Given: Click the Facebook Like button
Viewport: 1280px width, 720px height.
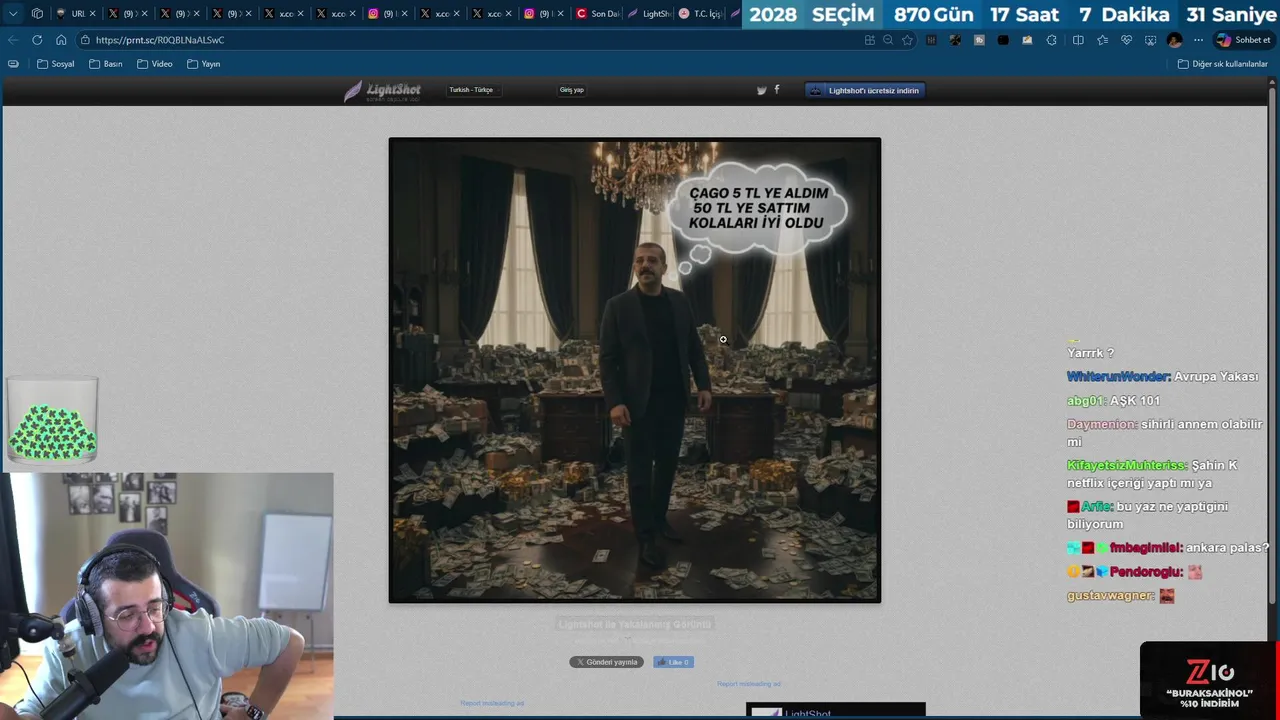Looking at the screenshot, I should 673,662.
